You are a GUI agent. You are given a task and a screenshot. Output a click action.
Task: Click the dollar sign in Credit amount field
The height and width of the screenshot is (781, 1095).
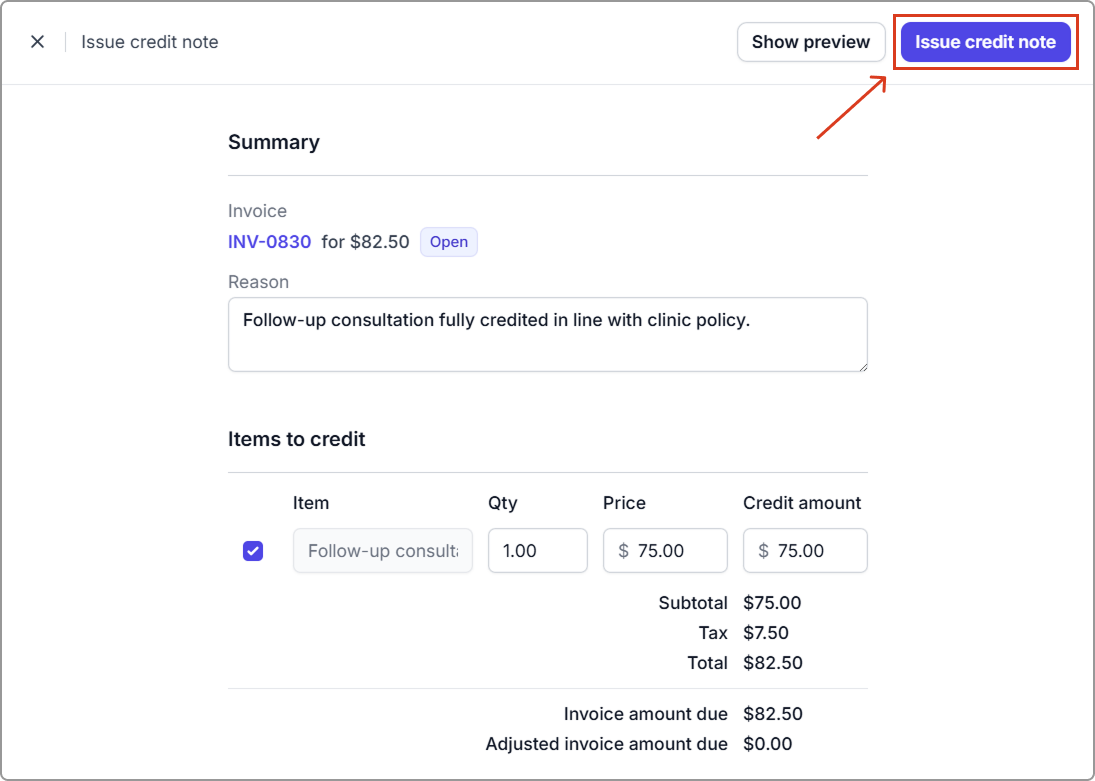click(764, 551)
